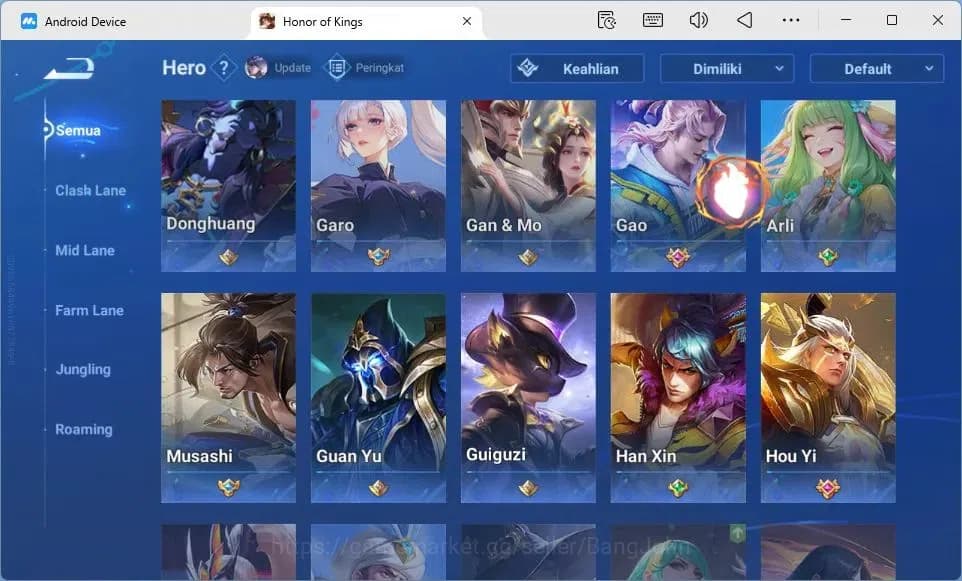Click the Peringkat text button
The width and height of the screenshot is (962, 581).
click(x=380, y=67)
